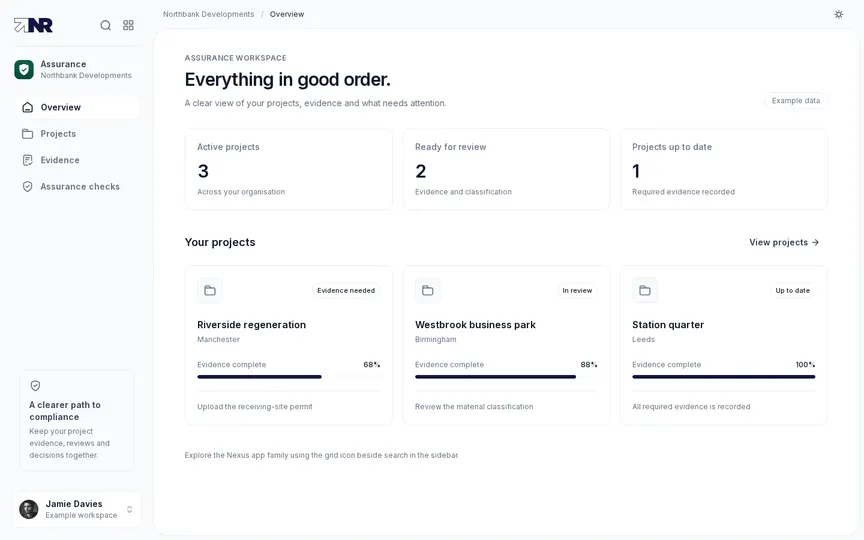Open Evidence in the sidebar
Screen dimensions: 864x540
77,160
